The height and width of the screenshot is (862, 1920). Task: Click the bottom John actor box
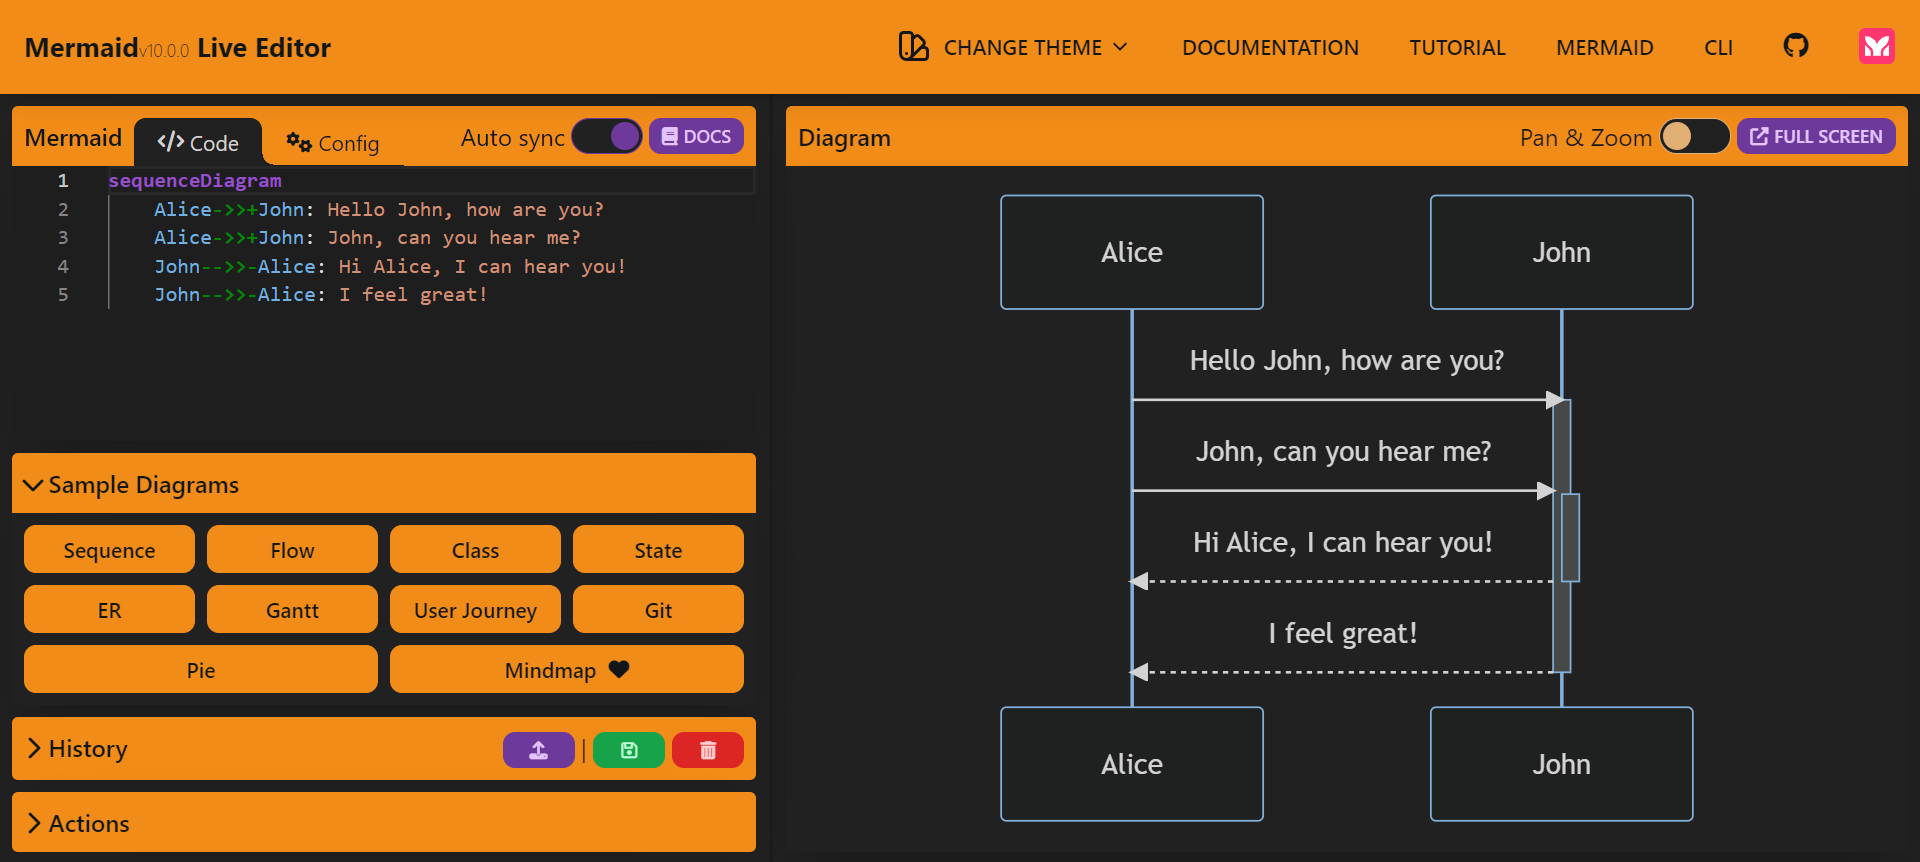coord(1561,764)
